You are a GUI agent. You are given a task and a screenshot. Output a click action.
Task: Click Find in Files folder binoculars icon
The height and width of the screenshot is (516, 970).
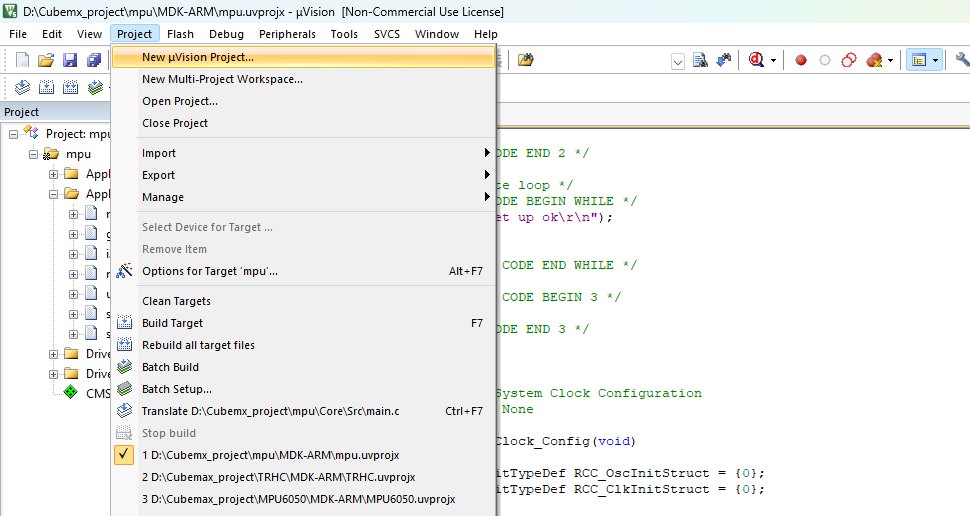(x=525, y=60)
